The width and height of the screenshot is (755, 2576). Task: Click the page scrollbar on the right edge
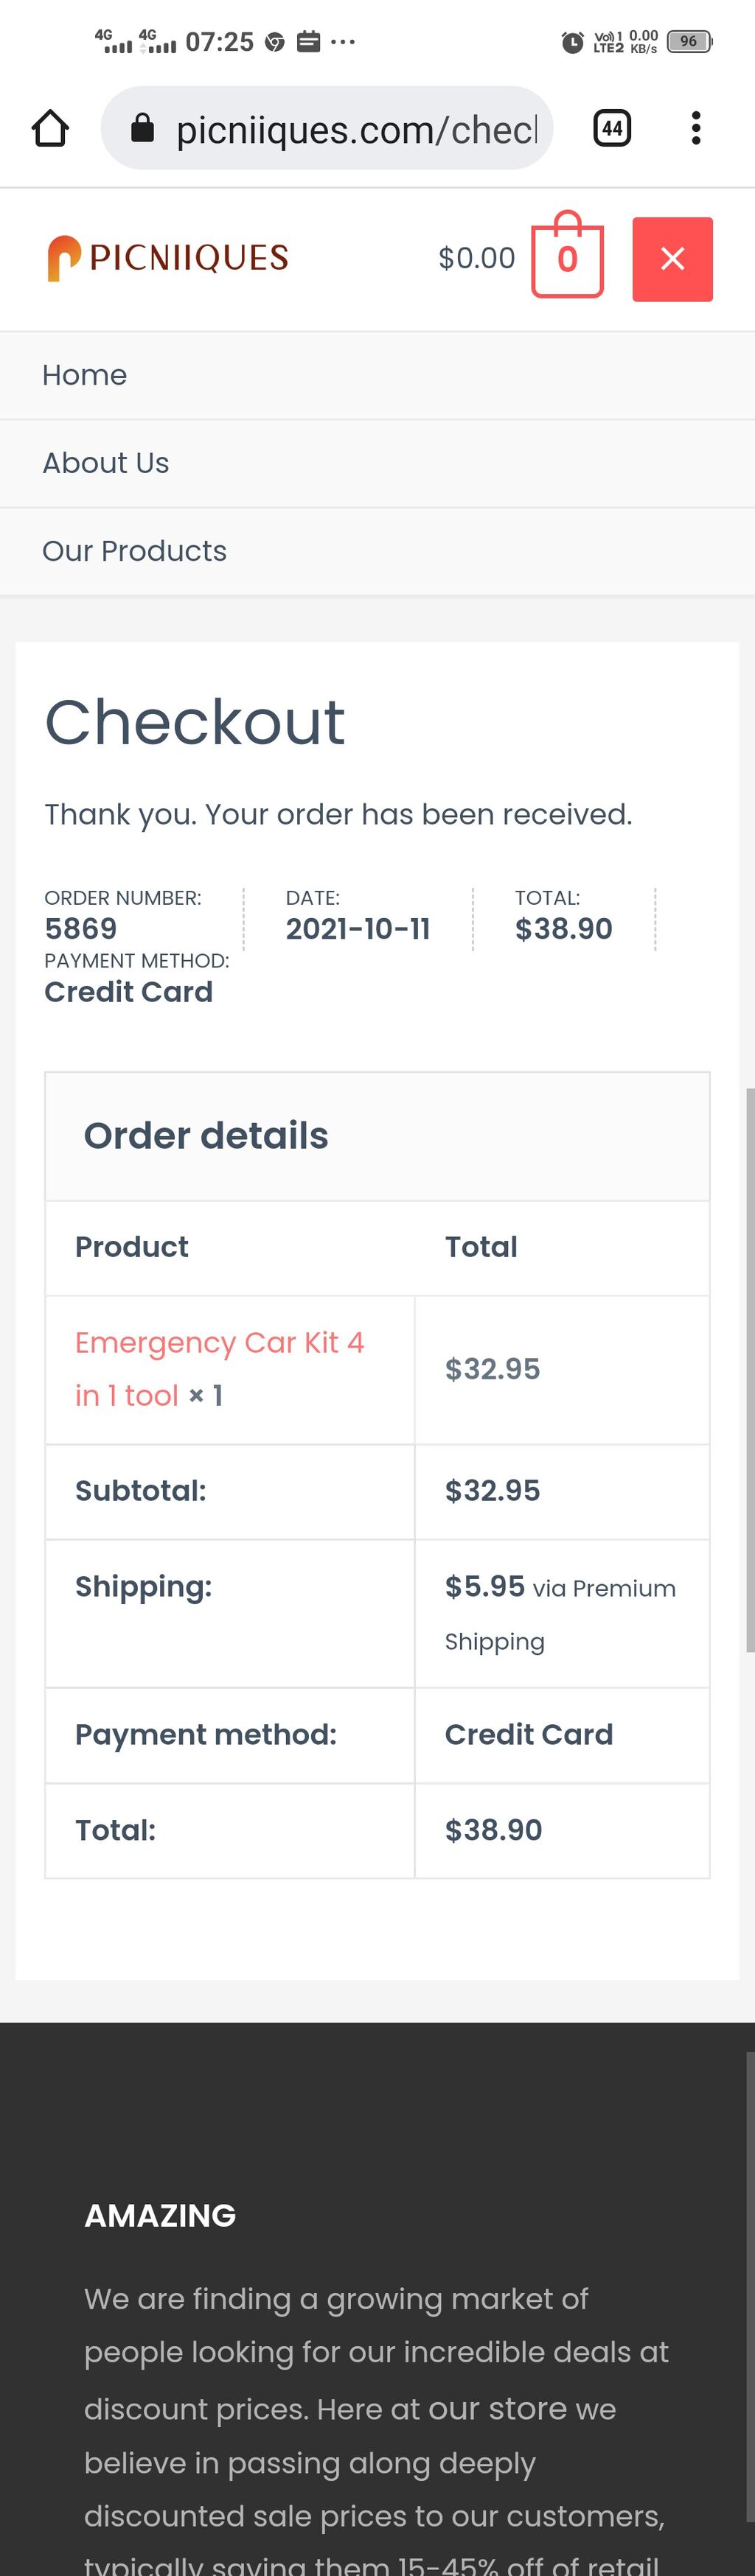click(750, 1370)
